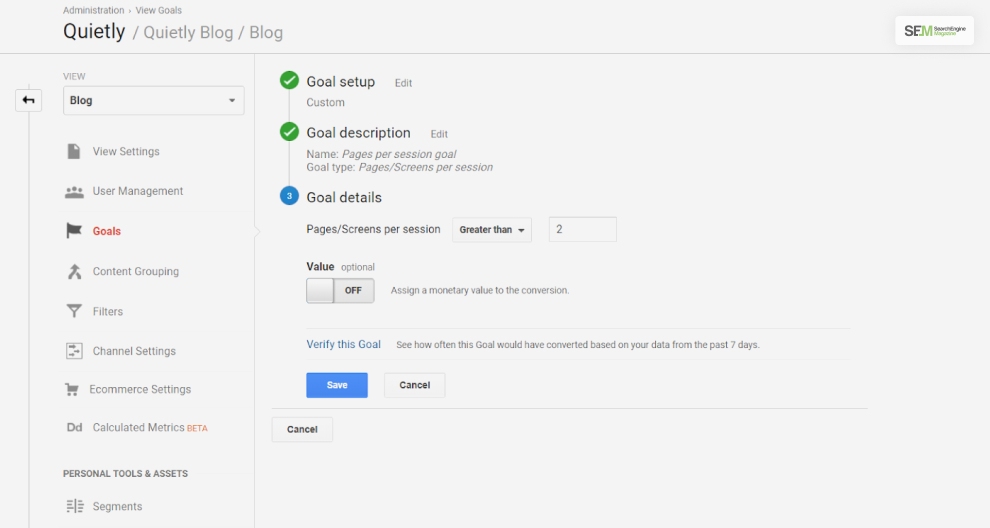Click the User Management people icon
This screenshot has height=528, width=990.
(x=74, y=191)
